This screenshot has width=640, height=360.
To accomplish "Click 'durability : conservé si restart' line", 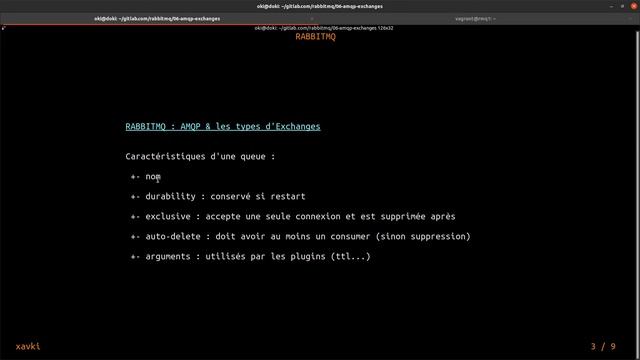I will pos(218,196).
